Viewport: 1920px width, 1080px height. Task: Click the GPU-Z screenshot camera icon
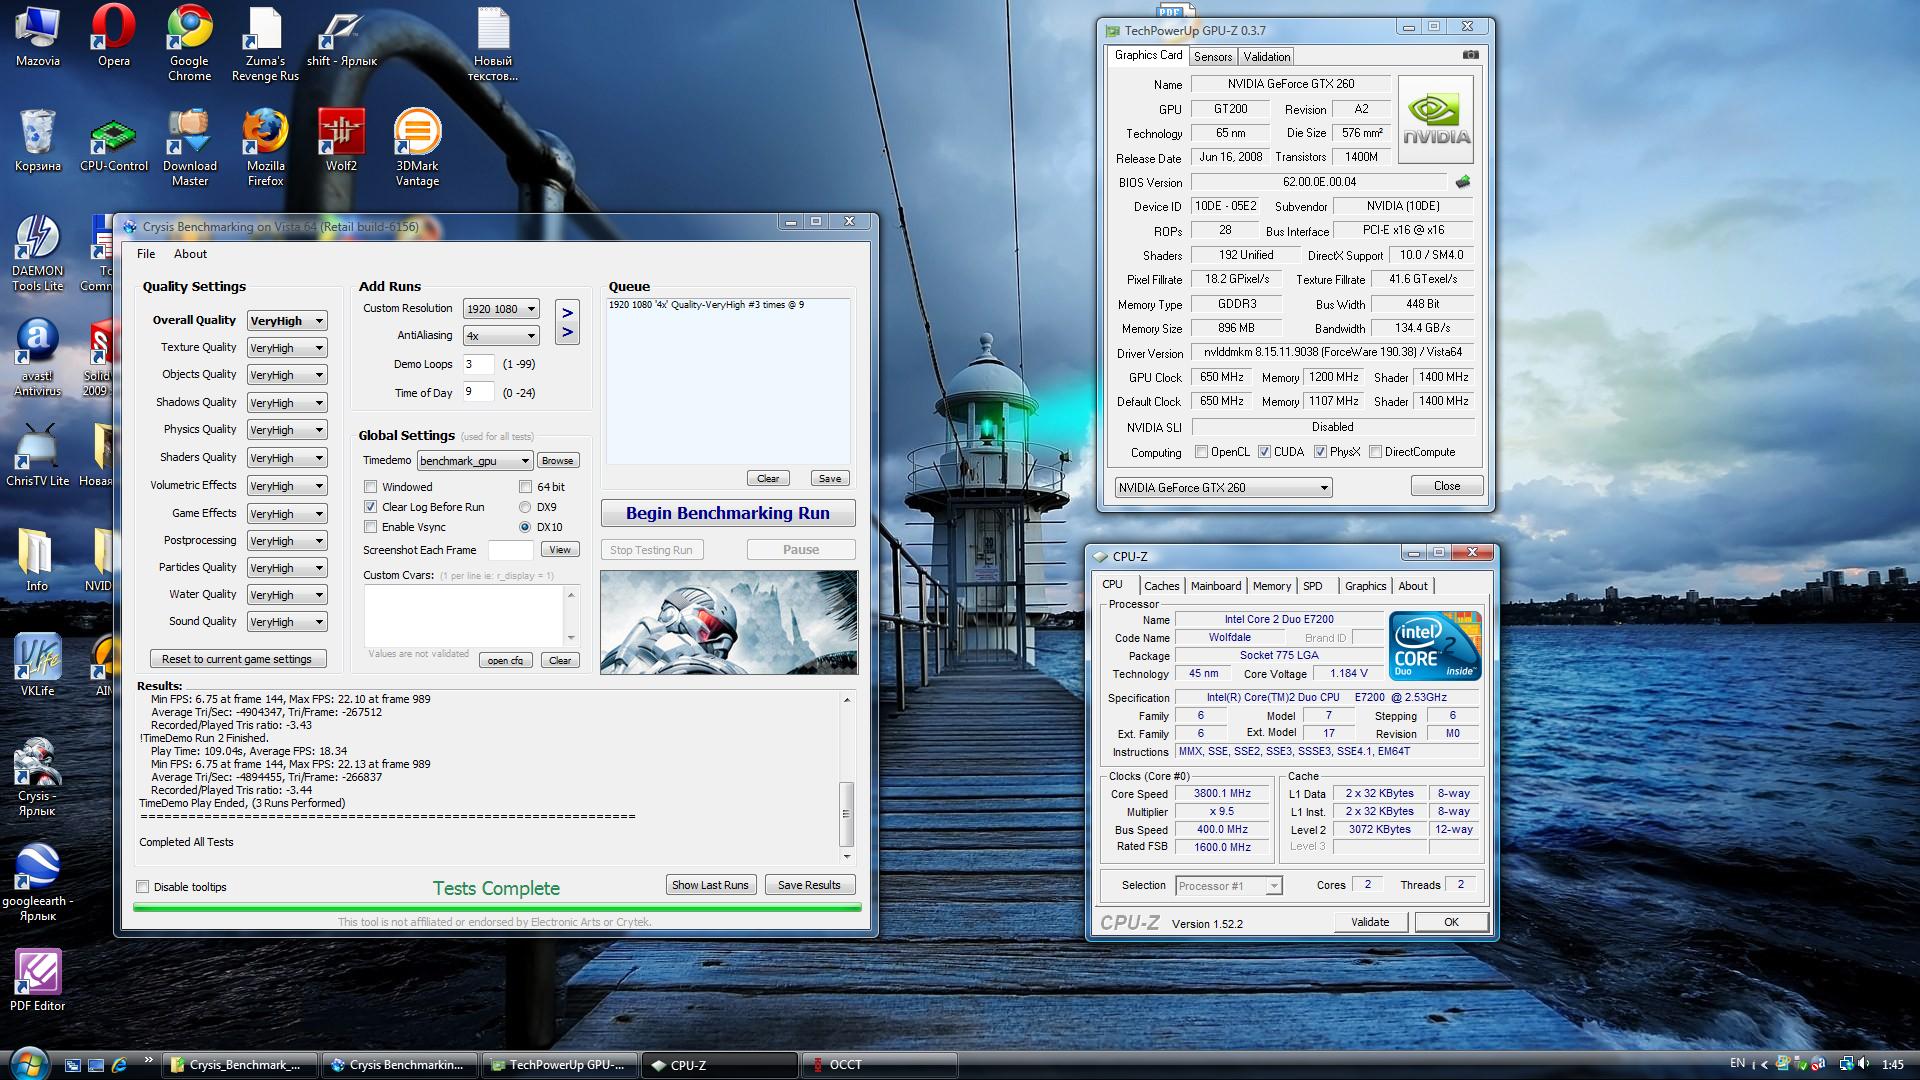pos(1470,55)
